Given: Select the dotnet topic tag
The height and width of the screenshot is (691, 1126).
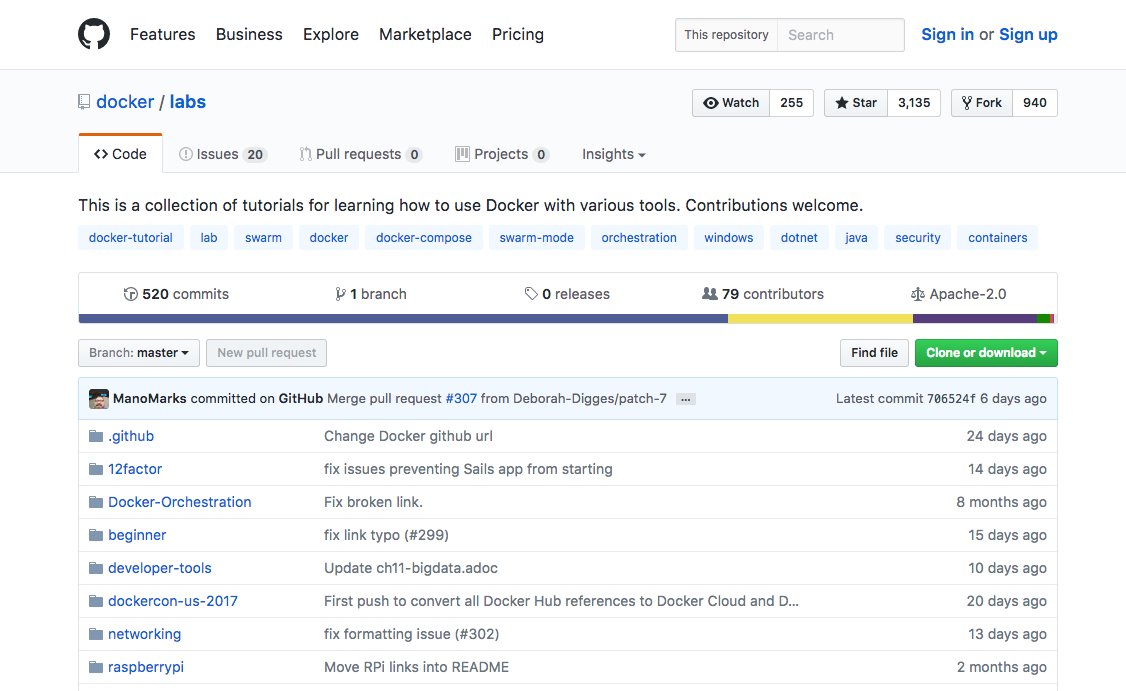Looking at the screenshot, I should [x=799, y=238].
